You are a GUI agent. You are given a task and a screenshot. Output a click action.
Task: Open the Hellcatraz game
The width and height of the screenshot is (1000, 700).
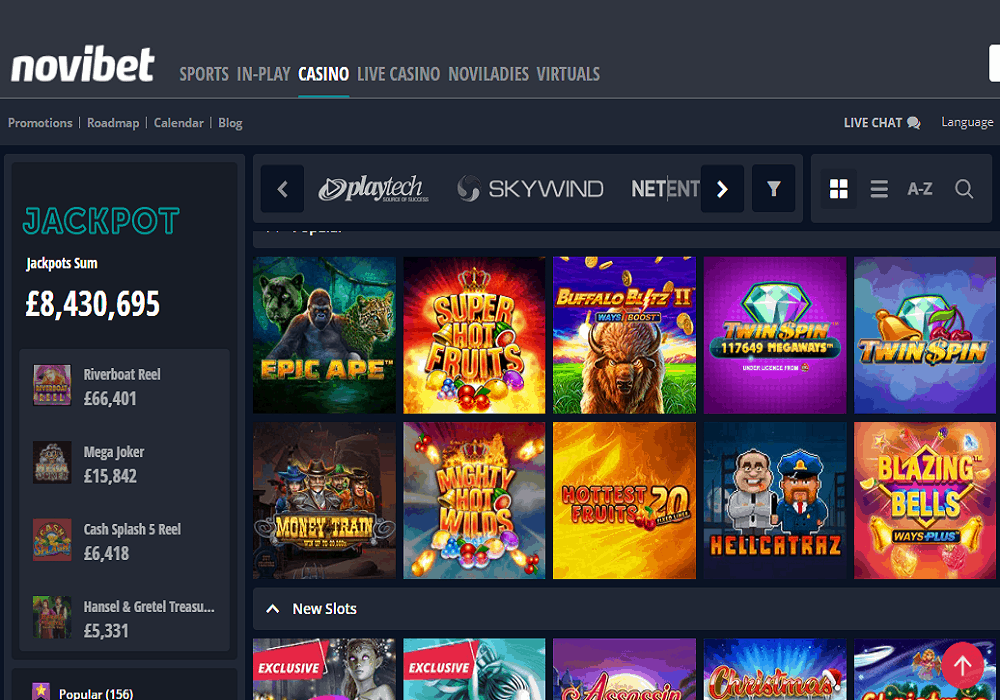point(775,500)
